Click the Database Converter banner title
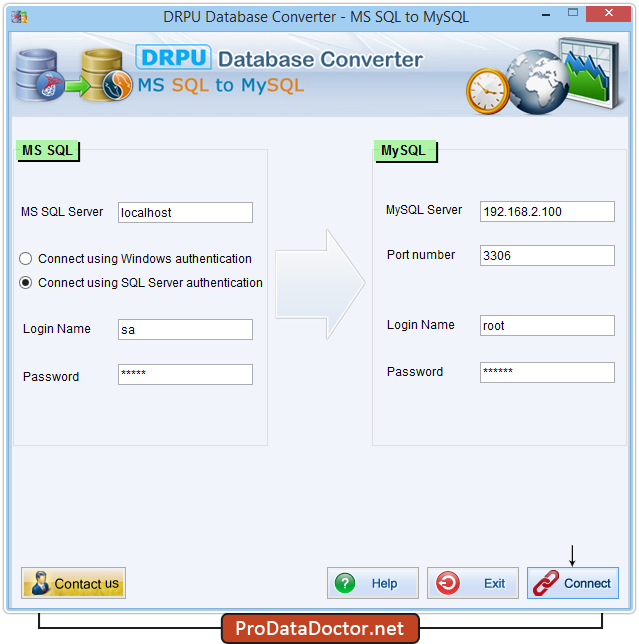This screenshot has height=644, width=639. [x=320, y=60]
